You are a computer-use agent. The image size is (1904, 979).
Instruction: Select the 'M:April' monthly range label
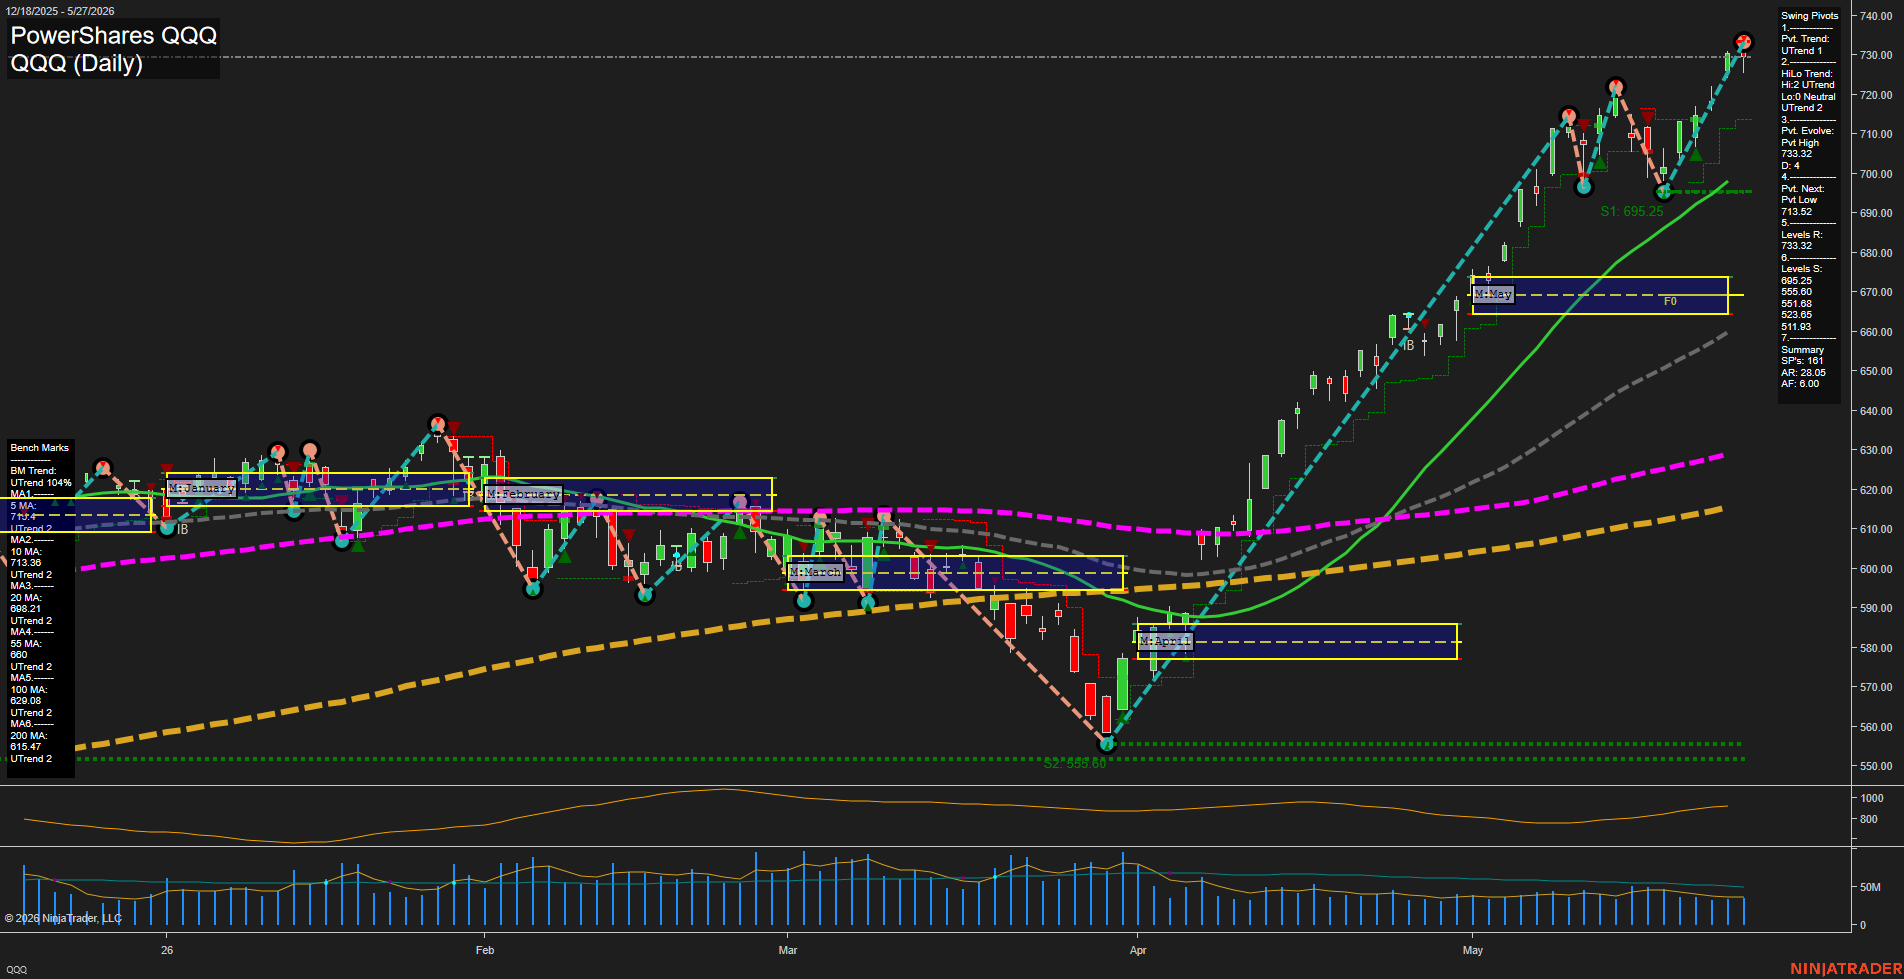(x=1165, y=641)
